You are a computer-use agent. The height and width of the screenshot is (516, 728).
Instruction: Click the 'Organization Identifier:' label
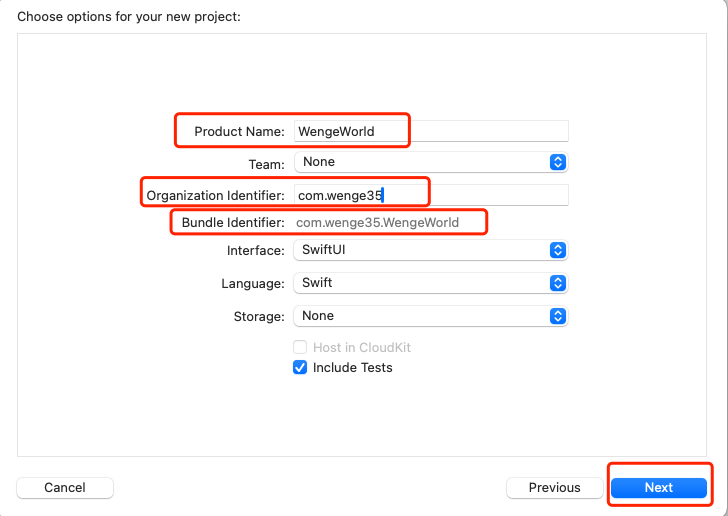click(x=215, y=195)
